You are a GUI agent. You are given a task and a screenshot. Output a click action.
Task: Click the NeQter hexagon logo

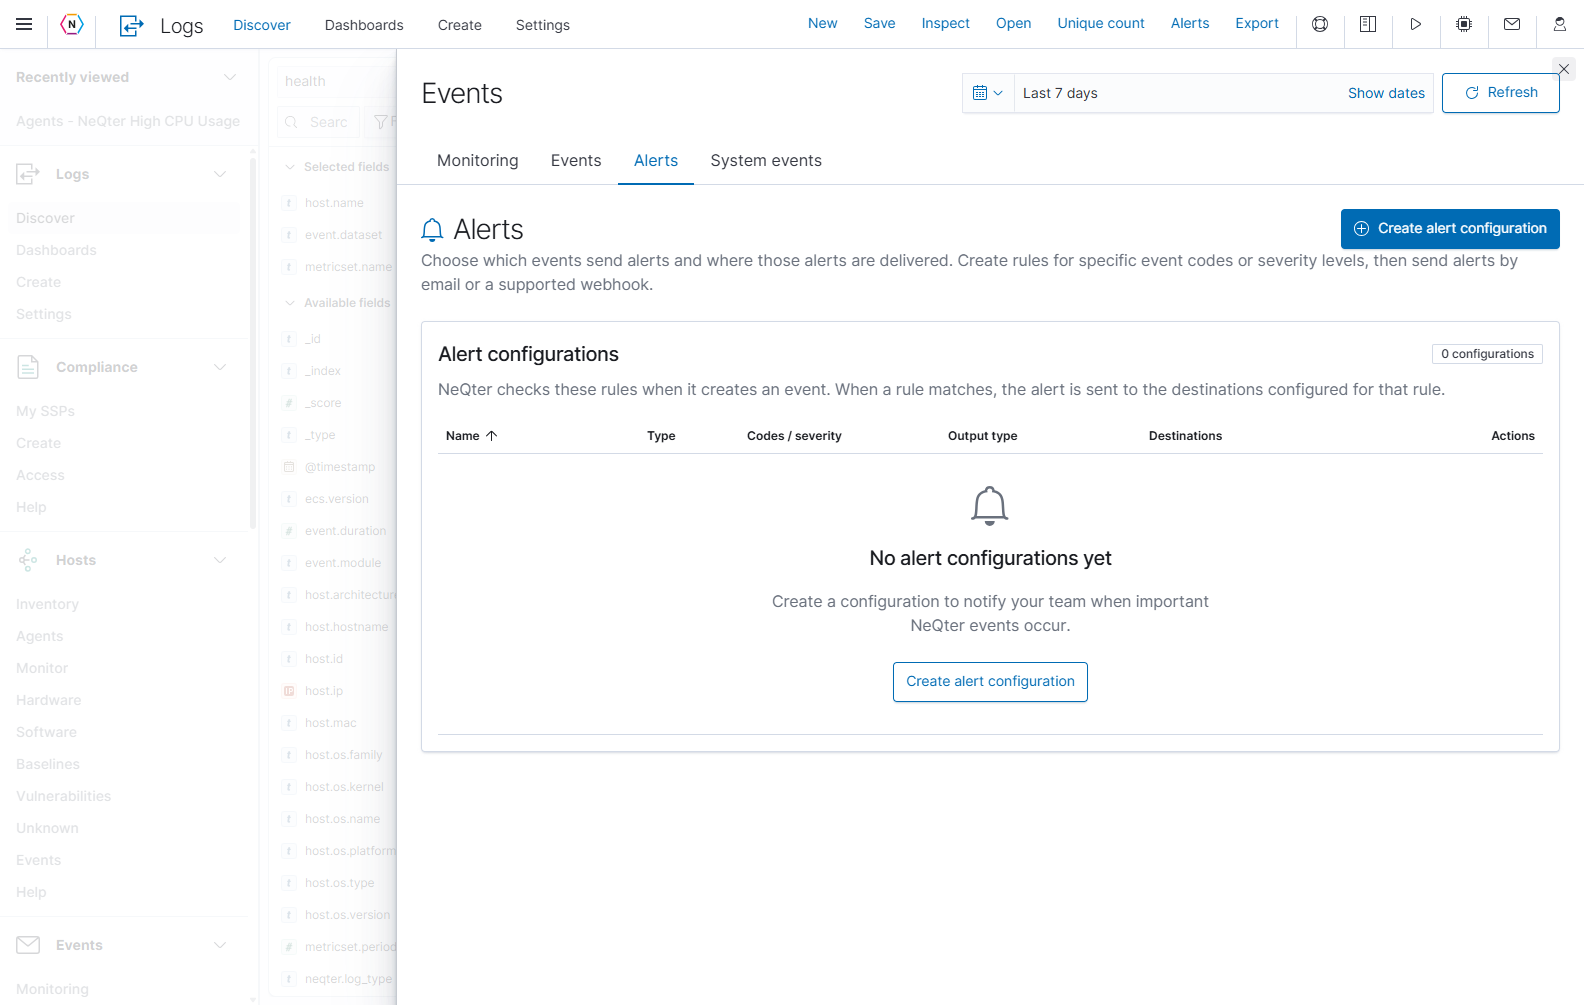coord(72,24)
